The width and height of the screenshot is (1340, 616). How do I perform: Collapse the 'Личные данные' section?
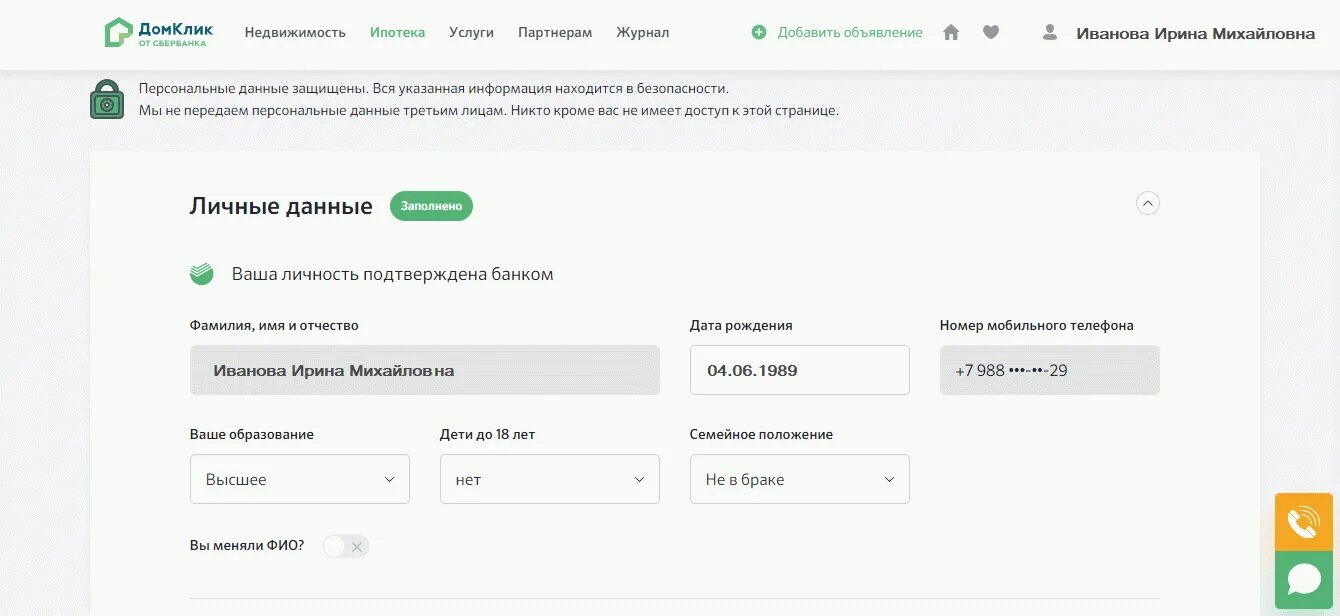(x=1148, y=204)
